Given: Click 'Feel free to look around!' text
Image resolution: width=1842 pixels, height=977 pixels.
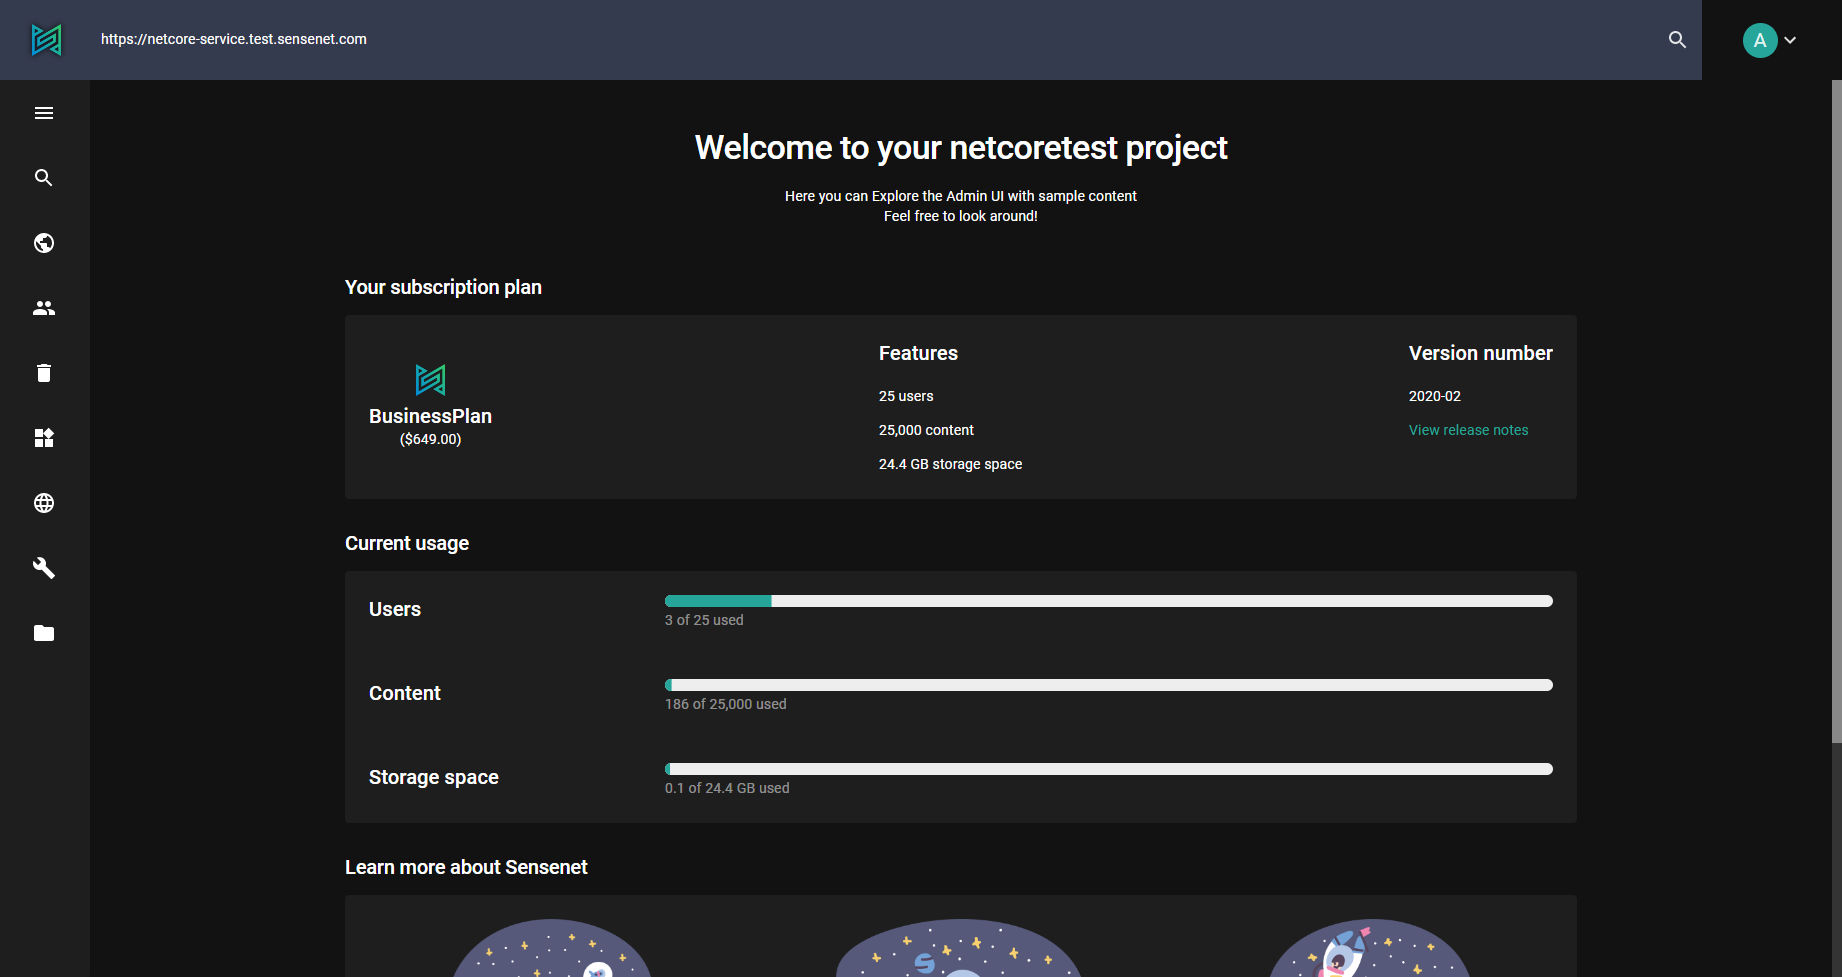Looking at the screenshot, I should pyautogui.click(x=960, y=216).
